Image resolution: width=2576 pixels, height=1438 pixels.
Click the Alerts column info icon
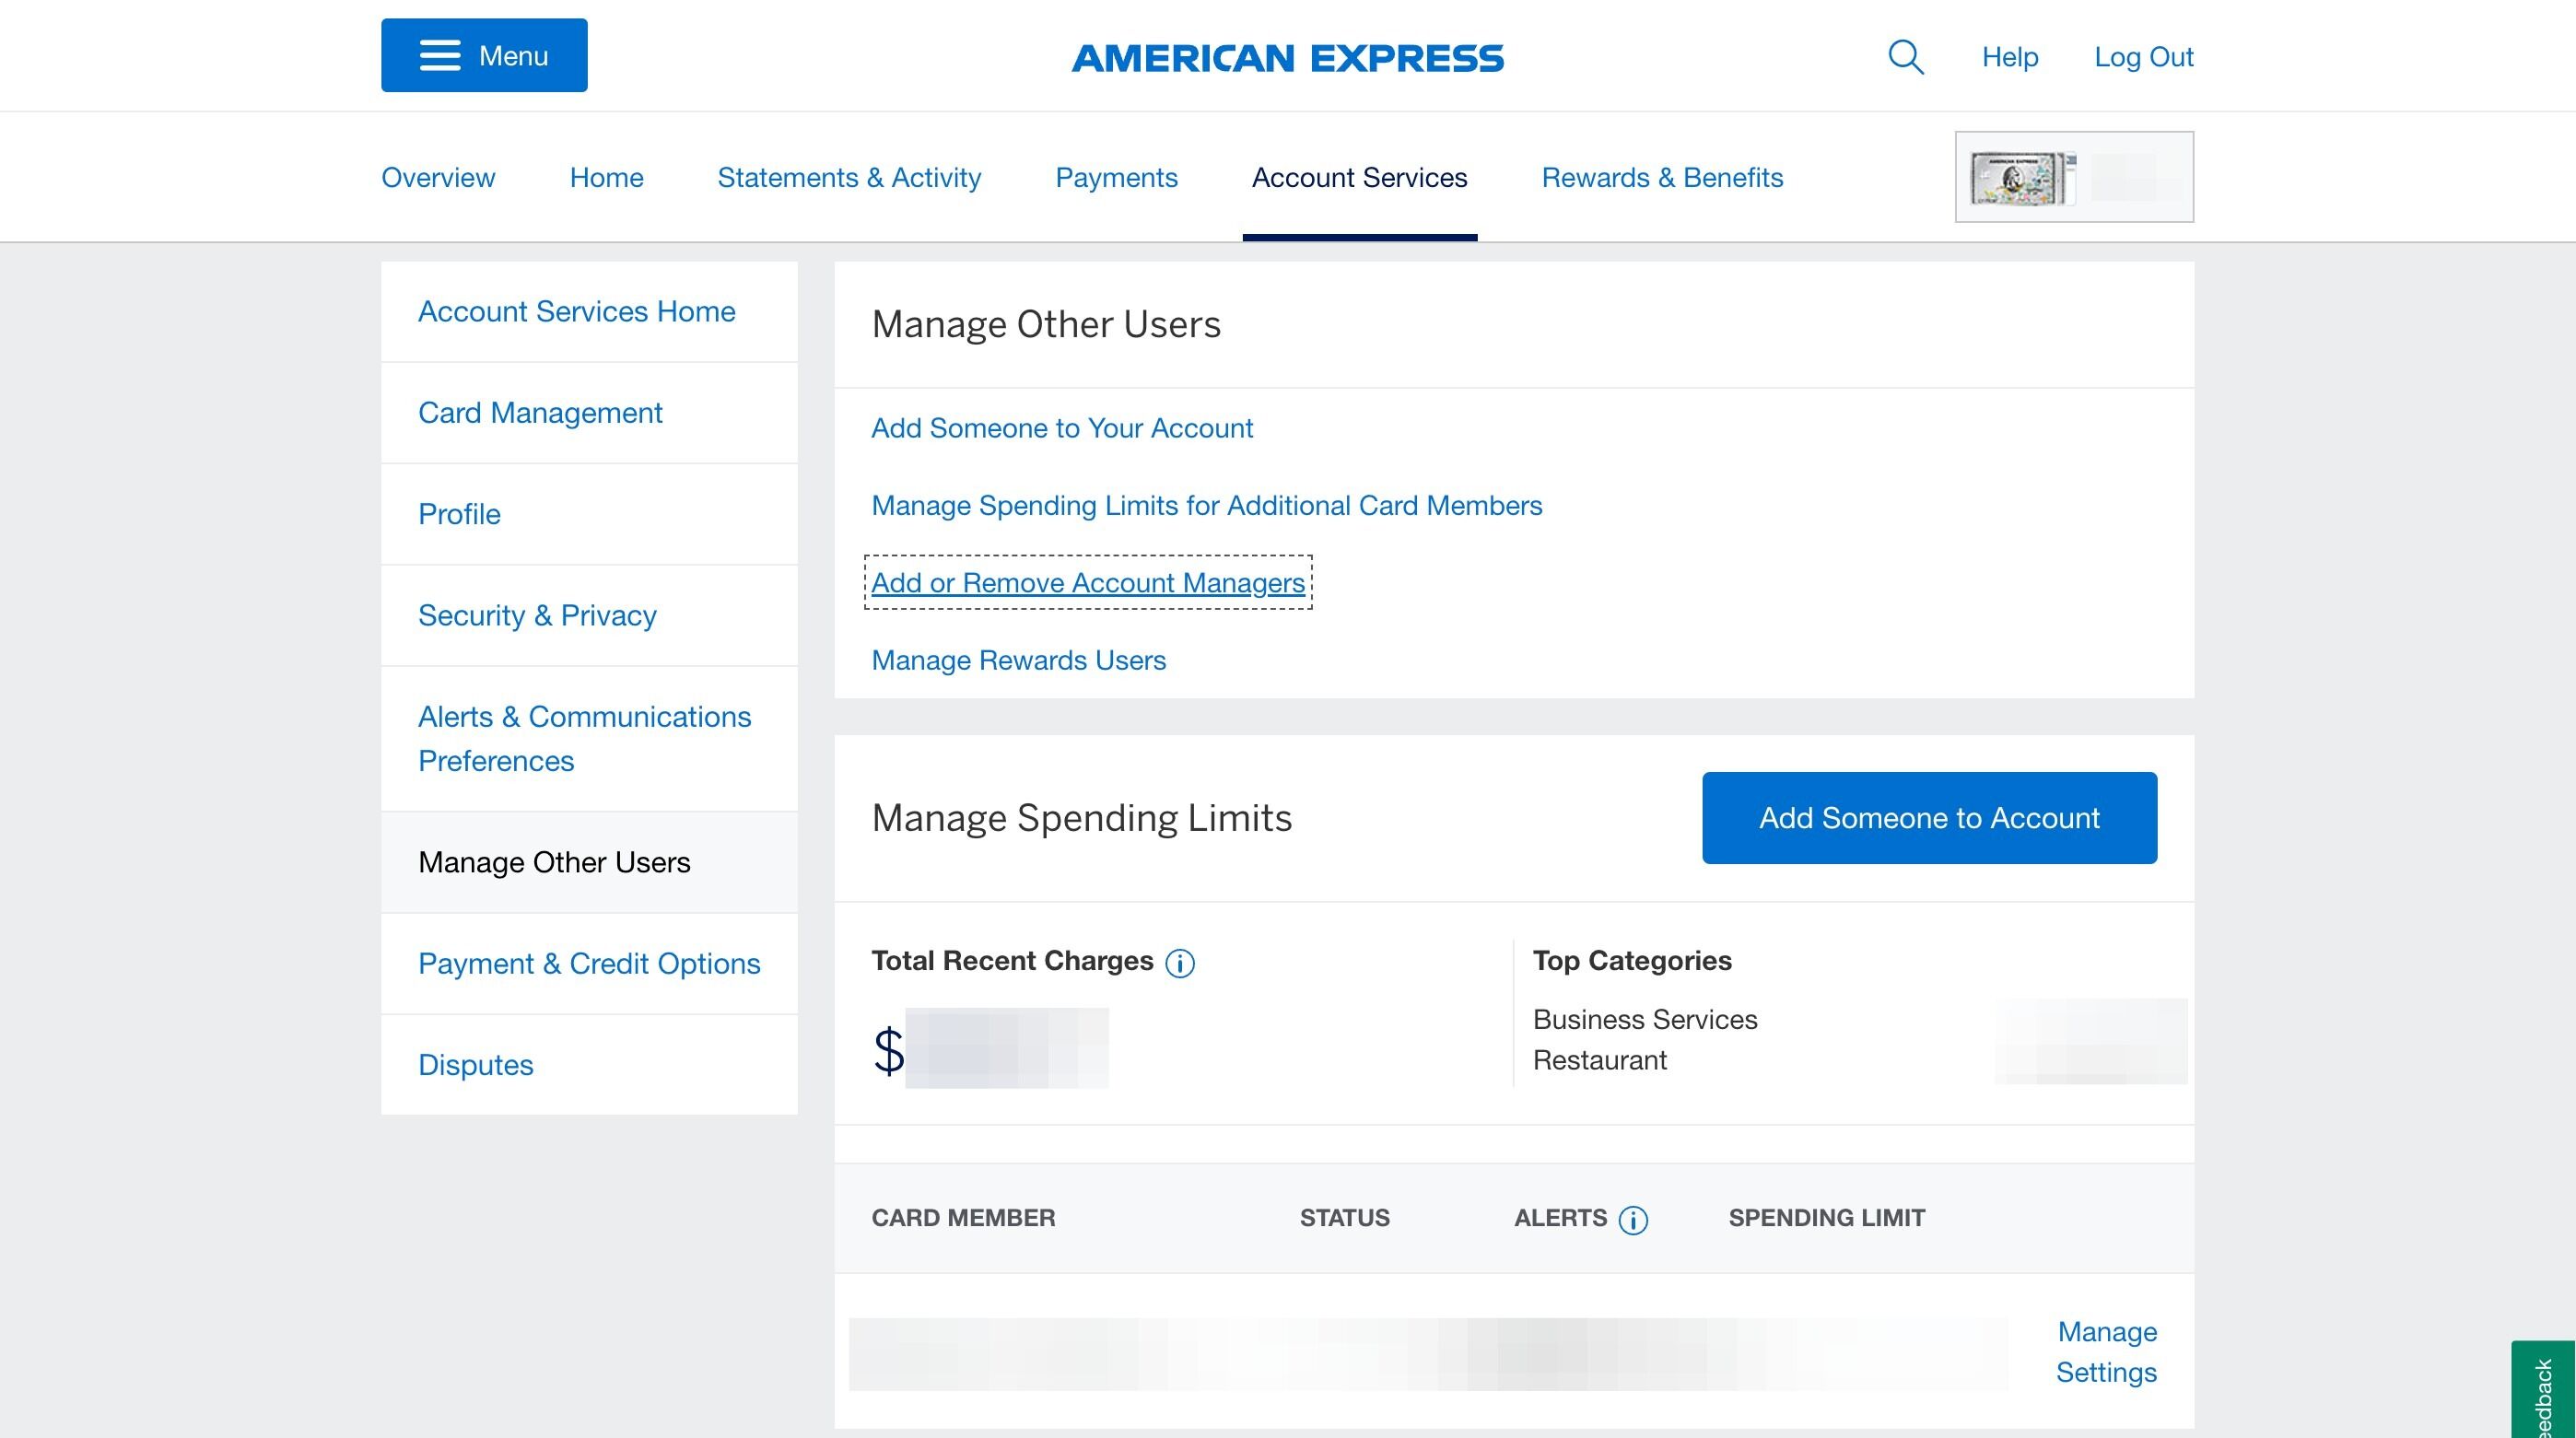coord(1633,1220)
